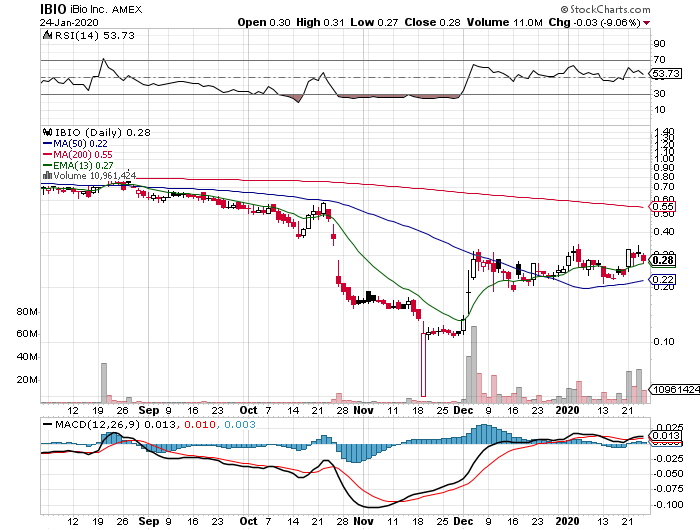700x530 pixels.
Task: Select the 0.28 current price tag
Action: click(x=661, y=260)
